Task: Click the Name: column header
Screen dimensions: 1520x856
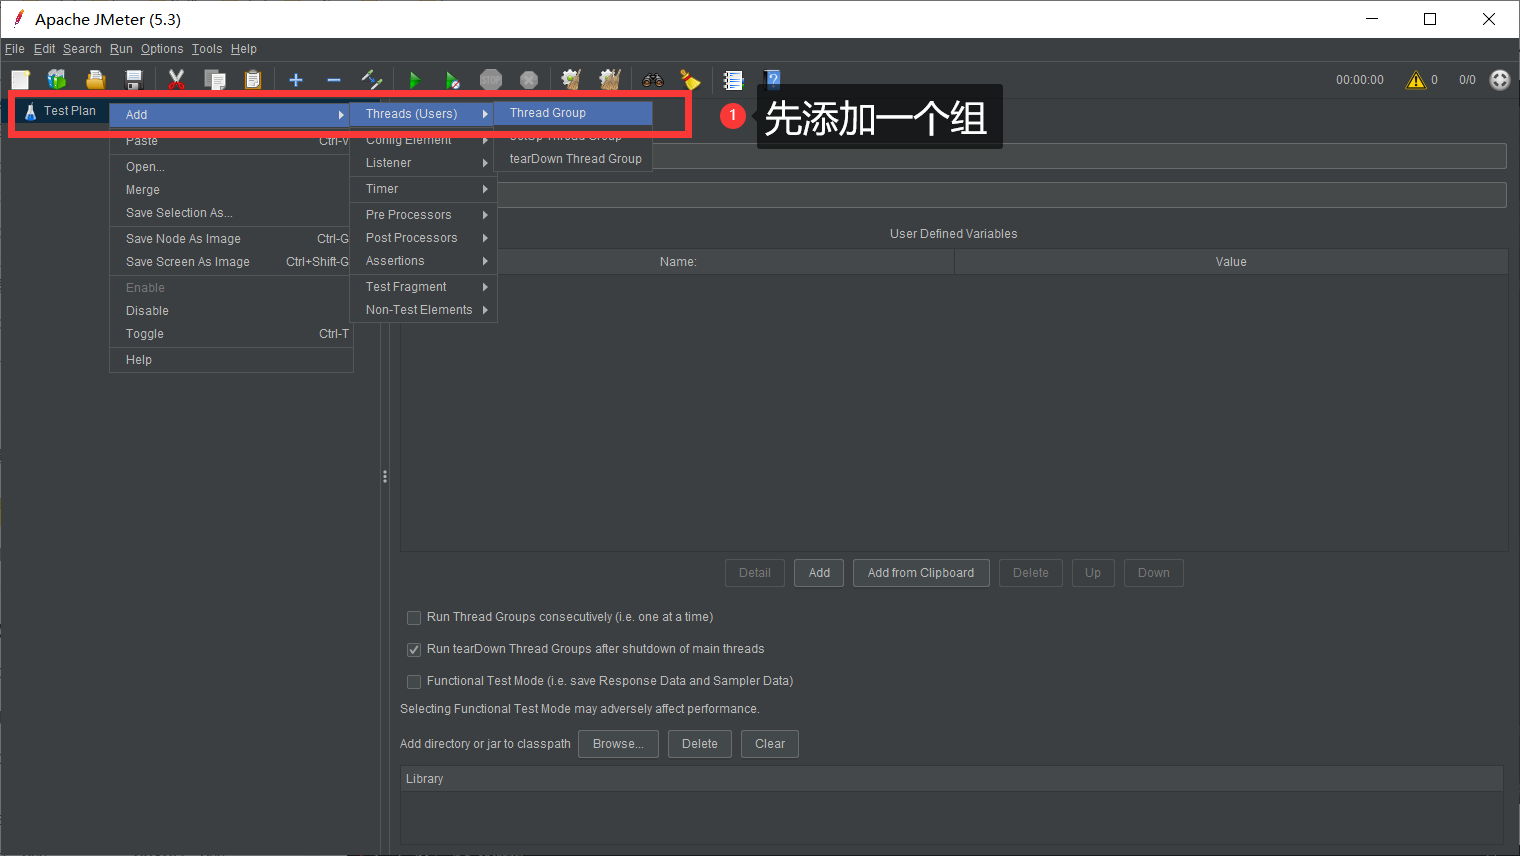Action: pyautogui.click(x=678, y=262)
